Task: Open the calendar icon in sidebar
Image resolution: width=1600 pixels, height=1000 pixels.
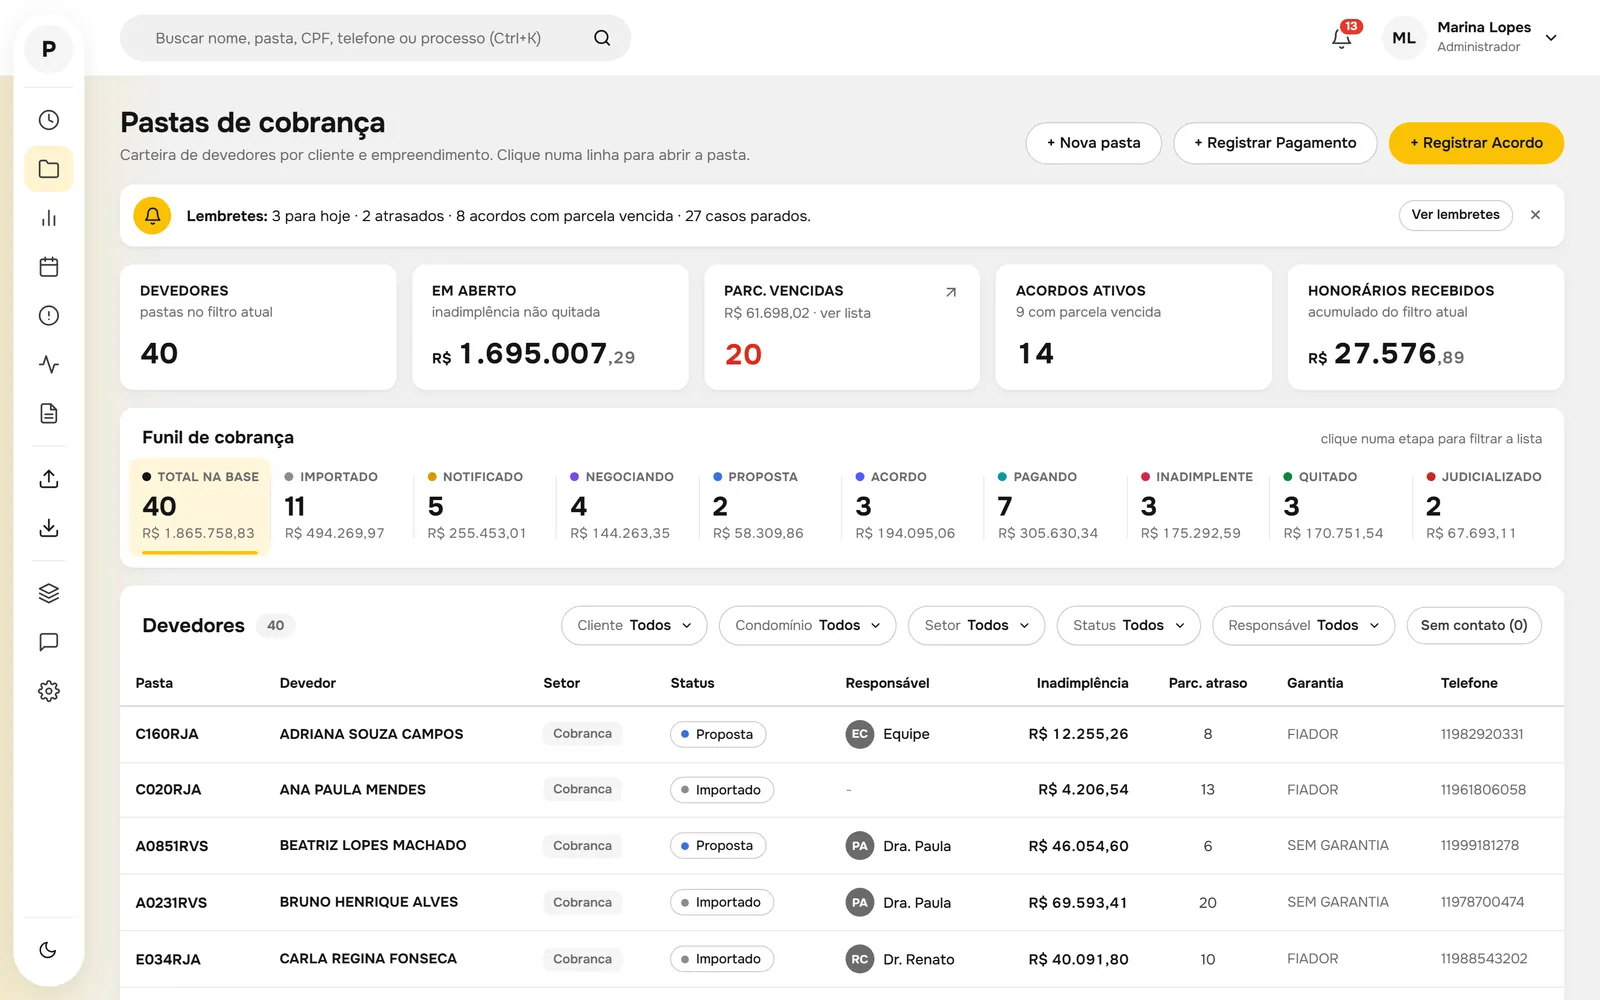Action: point(48,267)
